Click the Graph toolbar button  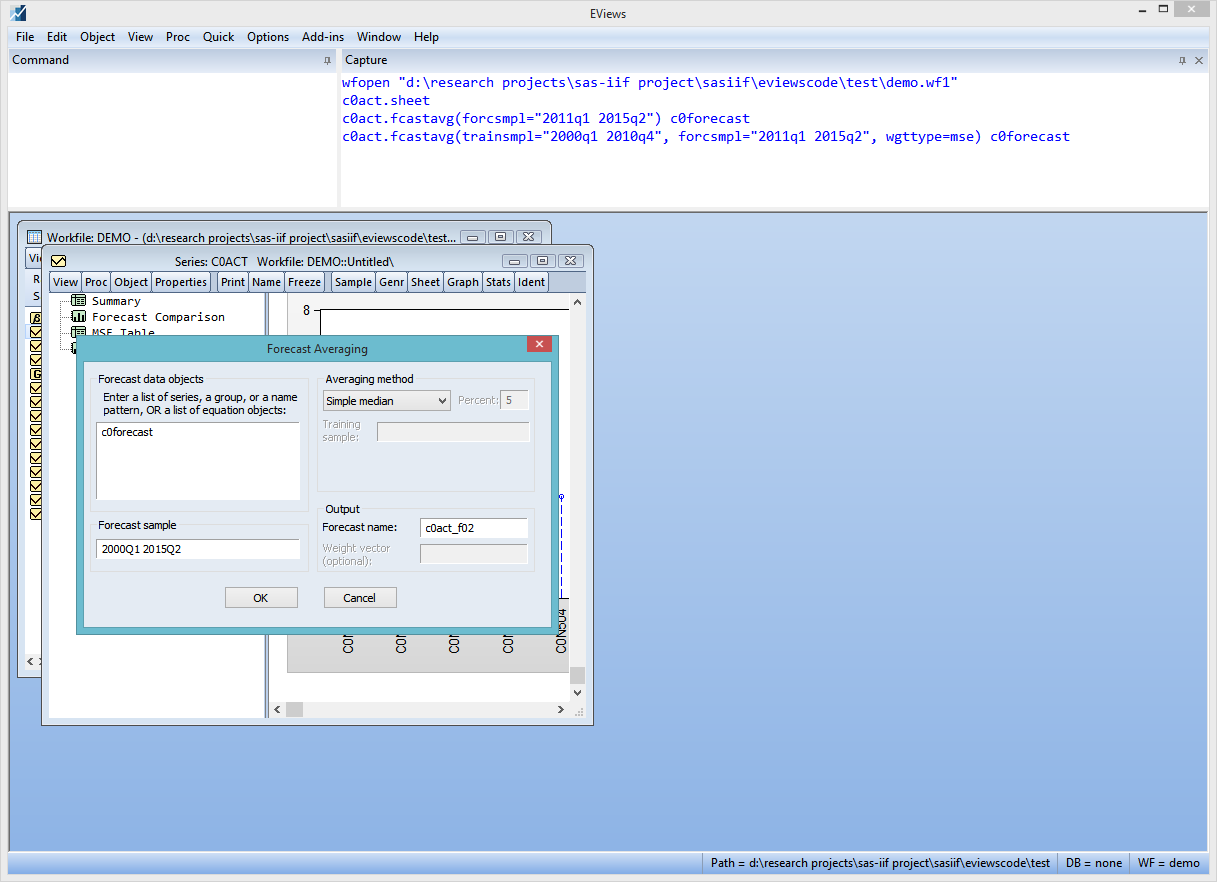[x=463, y=282]
